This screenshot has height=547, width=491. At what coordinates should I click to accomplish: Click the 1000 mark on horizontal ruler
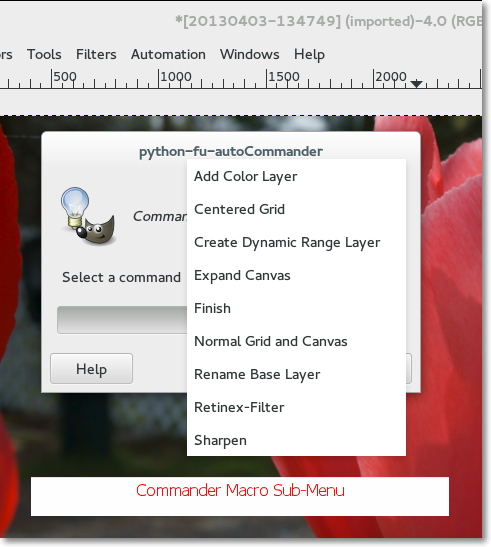(x=176, y=76)
